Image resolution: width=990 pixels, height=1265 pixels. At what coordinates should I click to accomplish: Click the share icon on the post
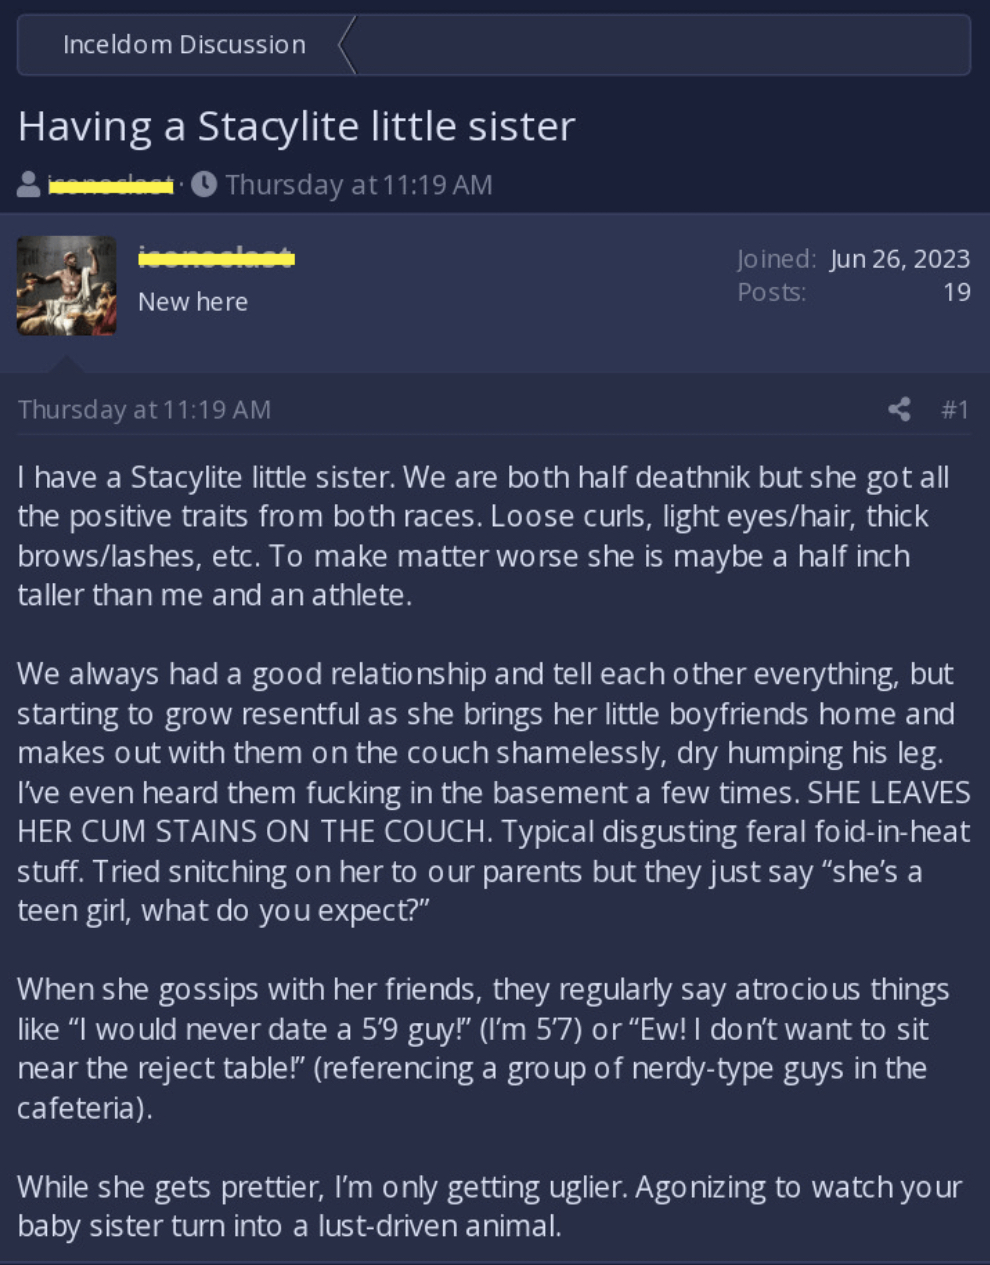pyautogui.click(x=899, y=409)
